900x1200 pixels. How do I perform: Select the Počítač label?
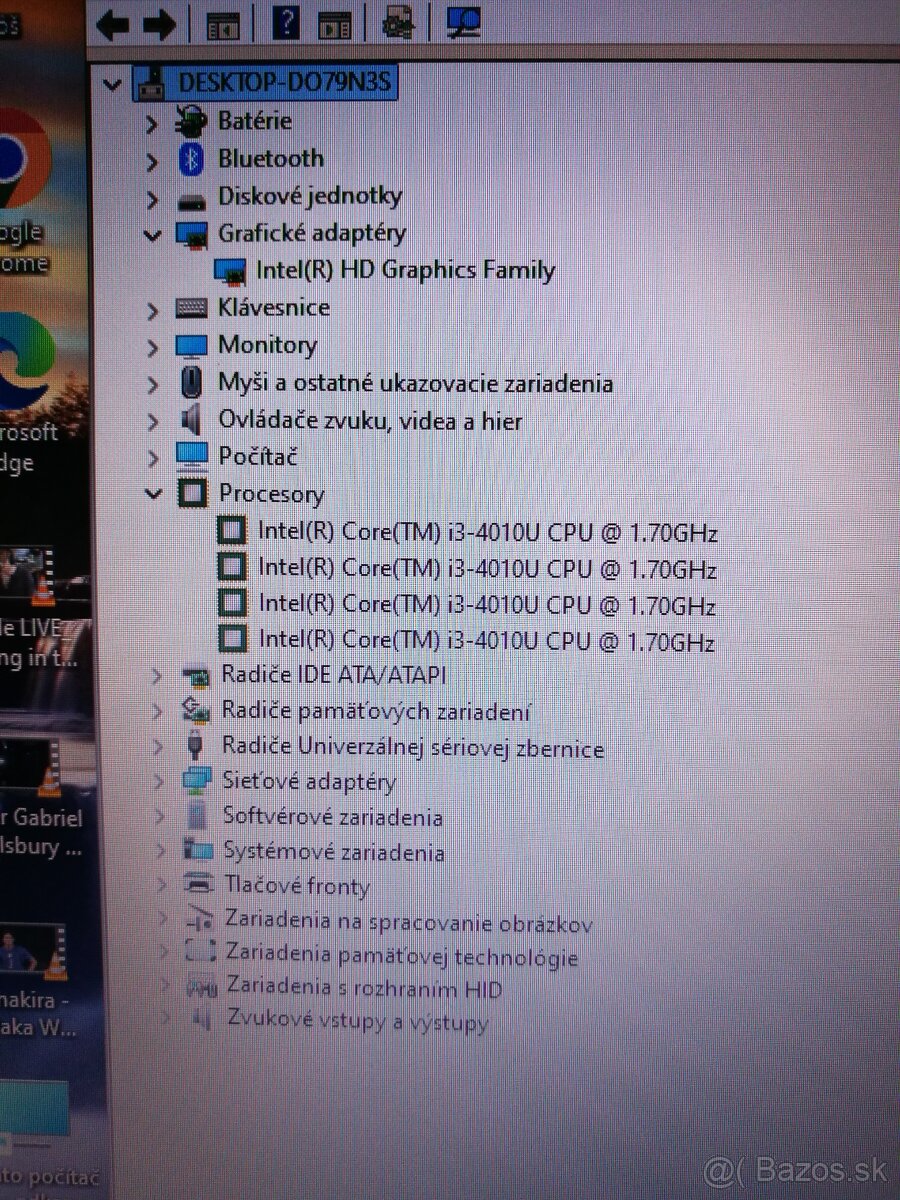tap(258, 456)
